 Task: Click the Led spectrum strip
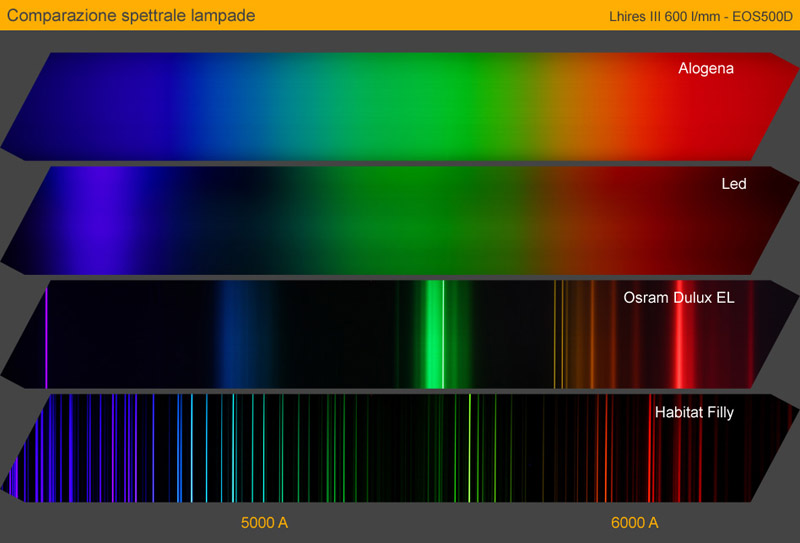click(x=400, y=220)
